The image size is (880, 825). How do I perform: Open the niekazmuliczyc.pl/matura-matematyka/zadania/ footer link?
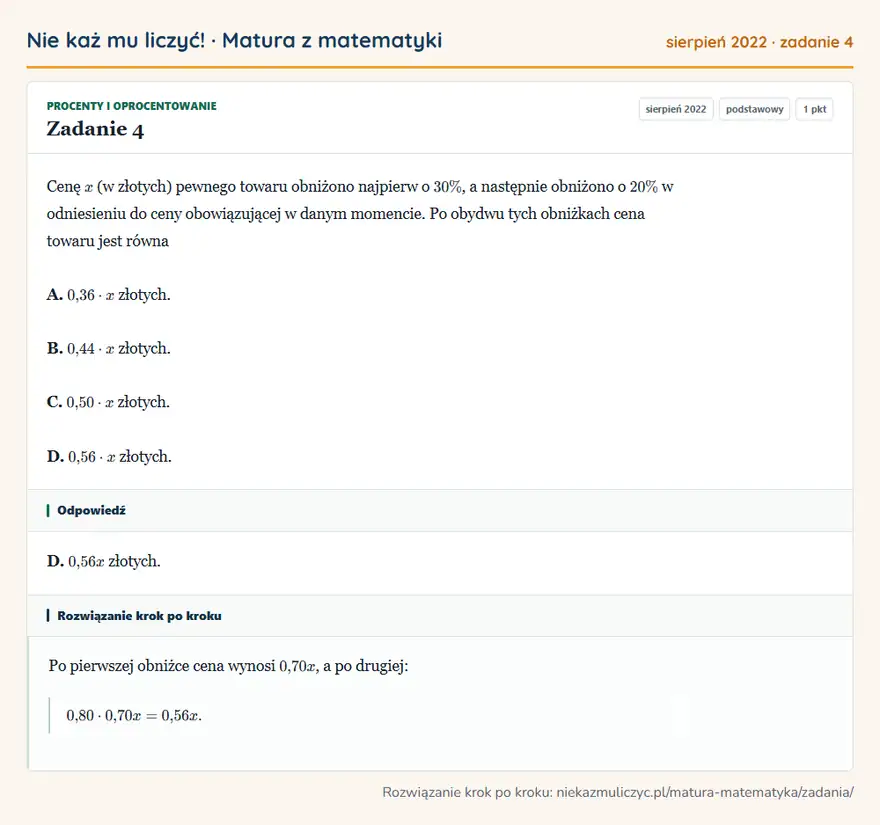pyautogui.click(x=705, y=792)
